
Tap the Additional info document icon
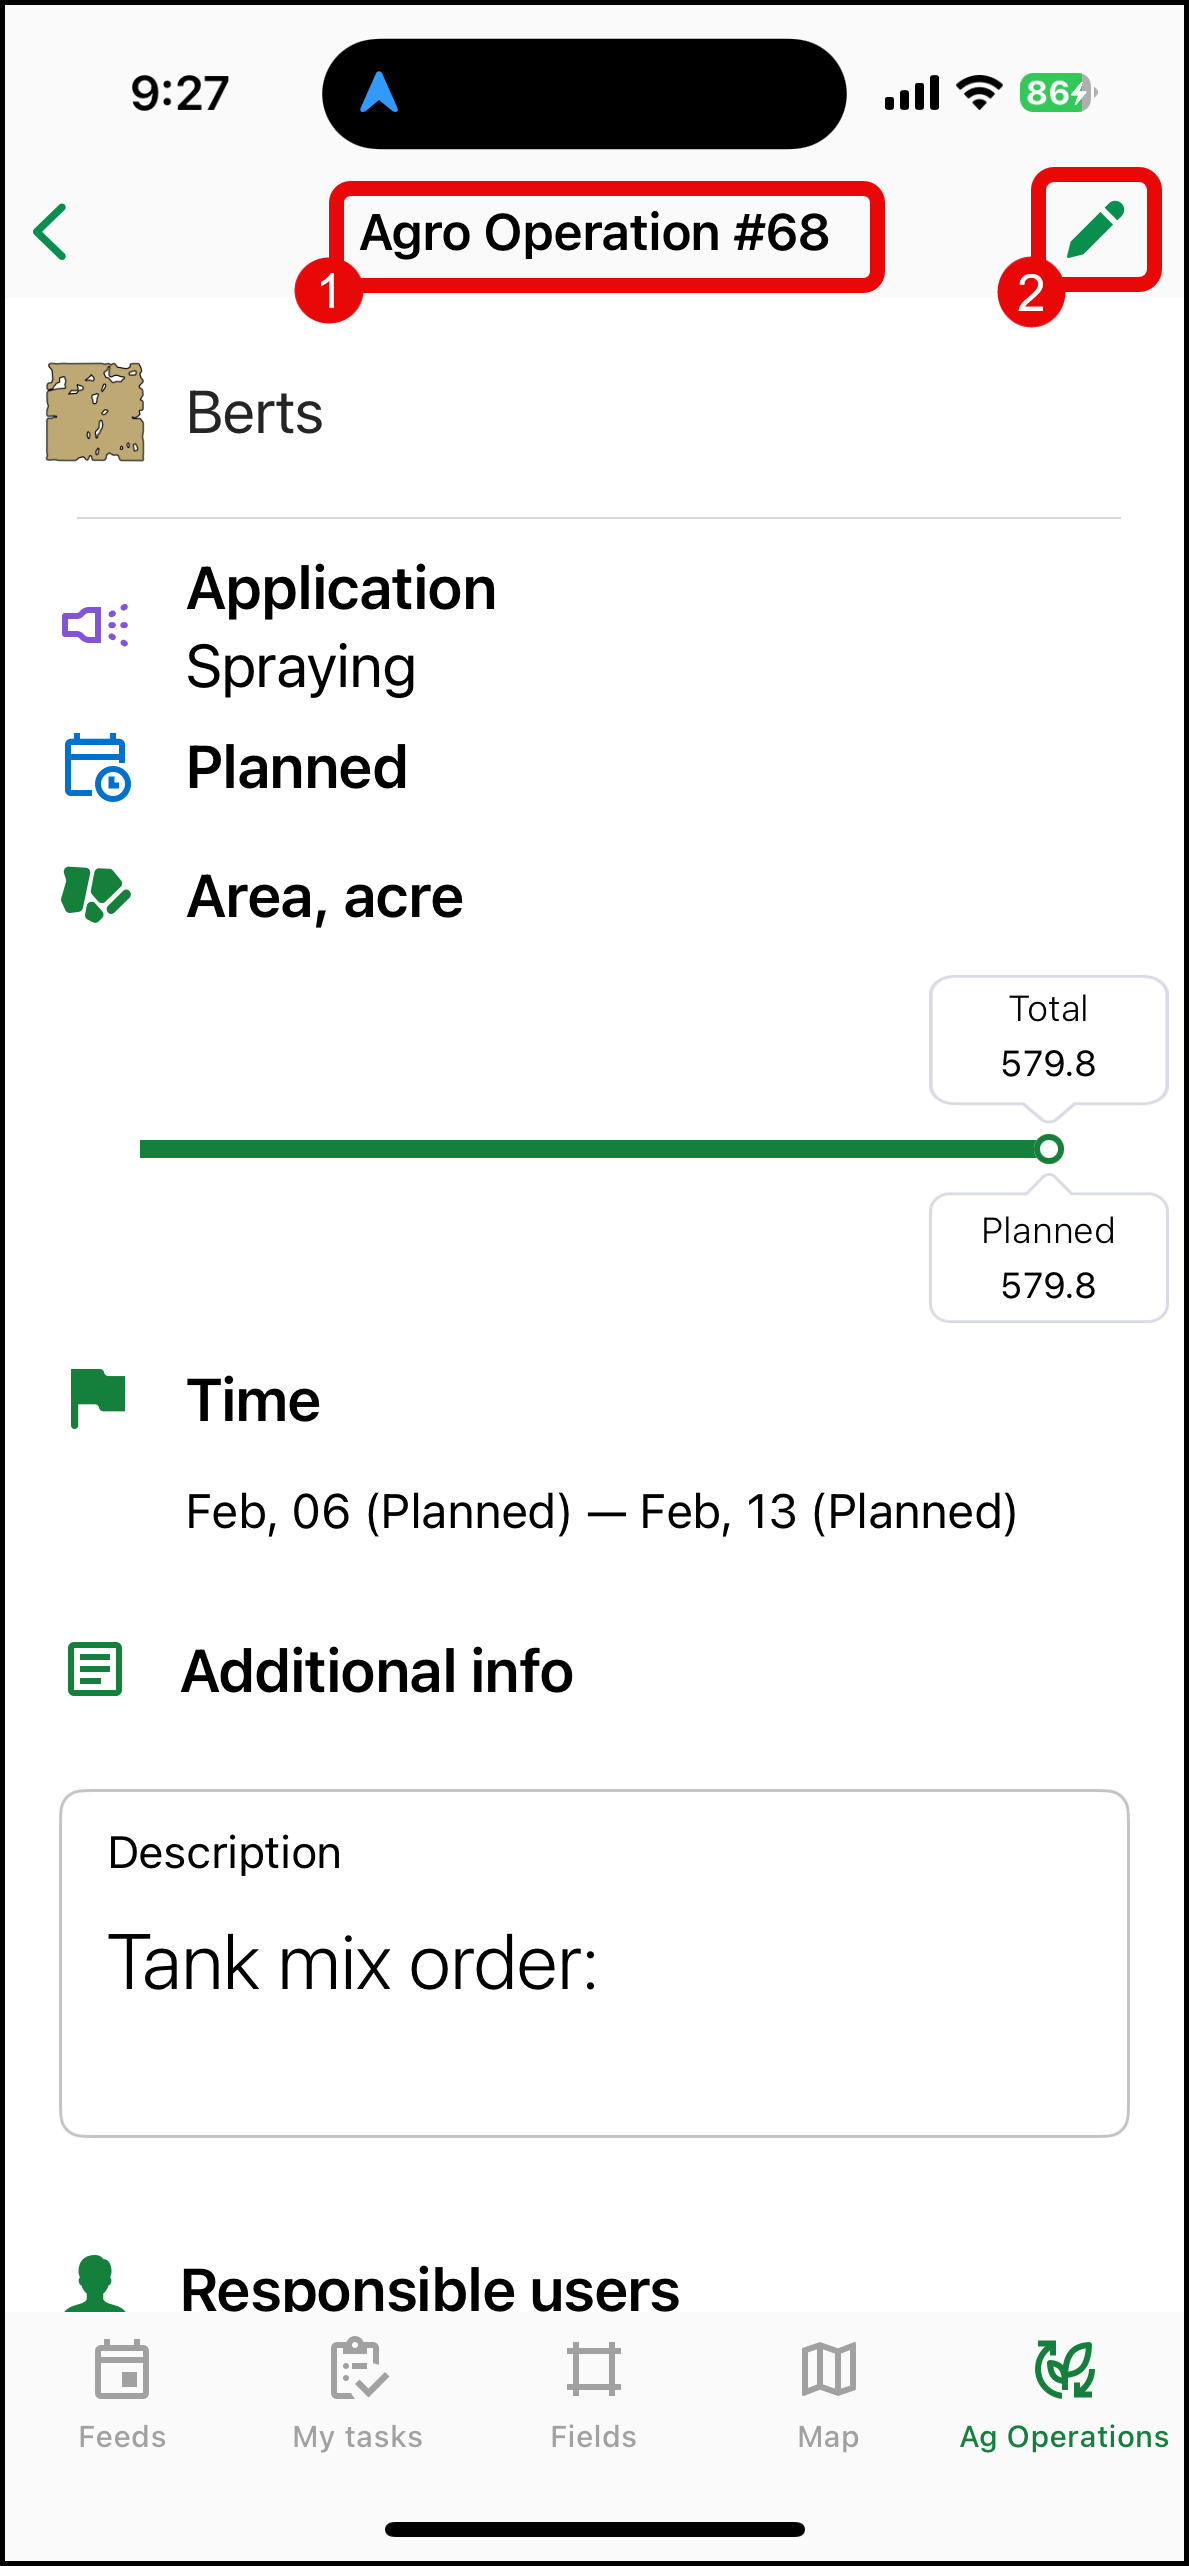point(95,1670)
